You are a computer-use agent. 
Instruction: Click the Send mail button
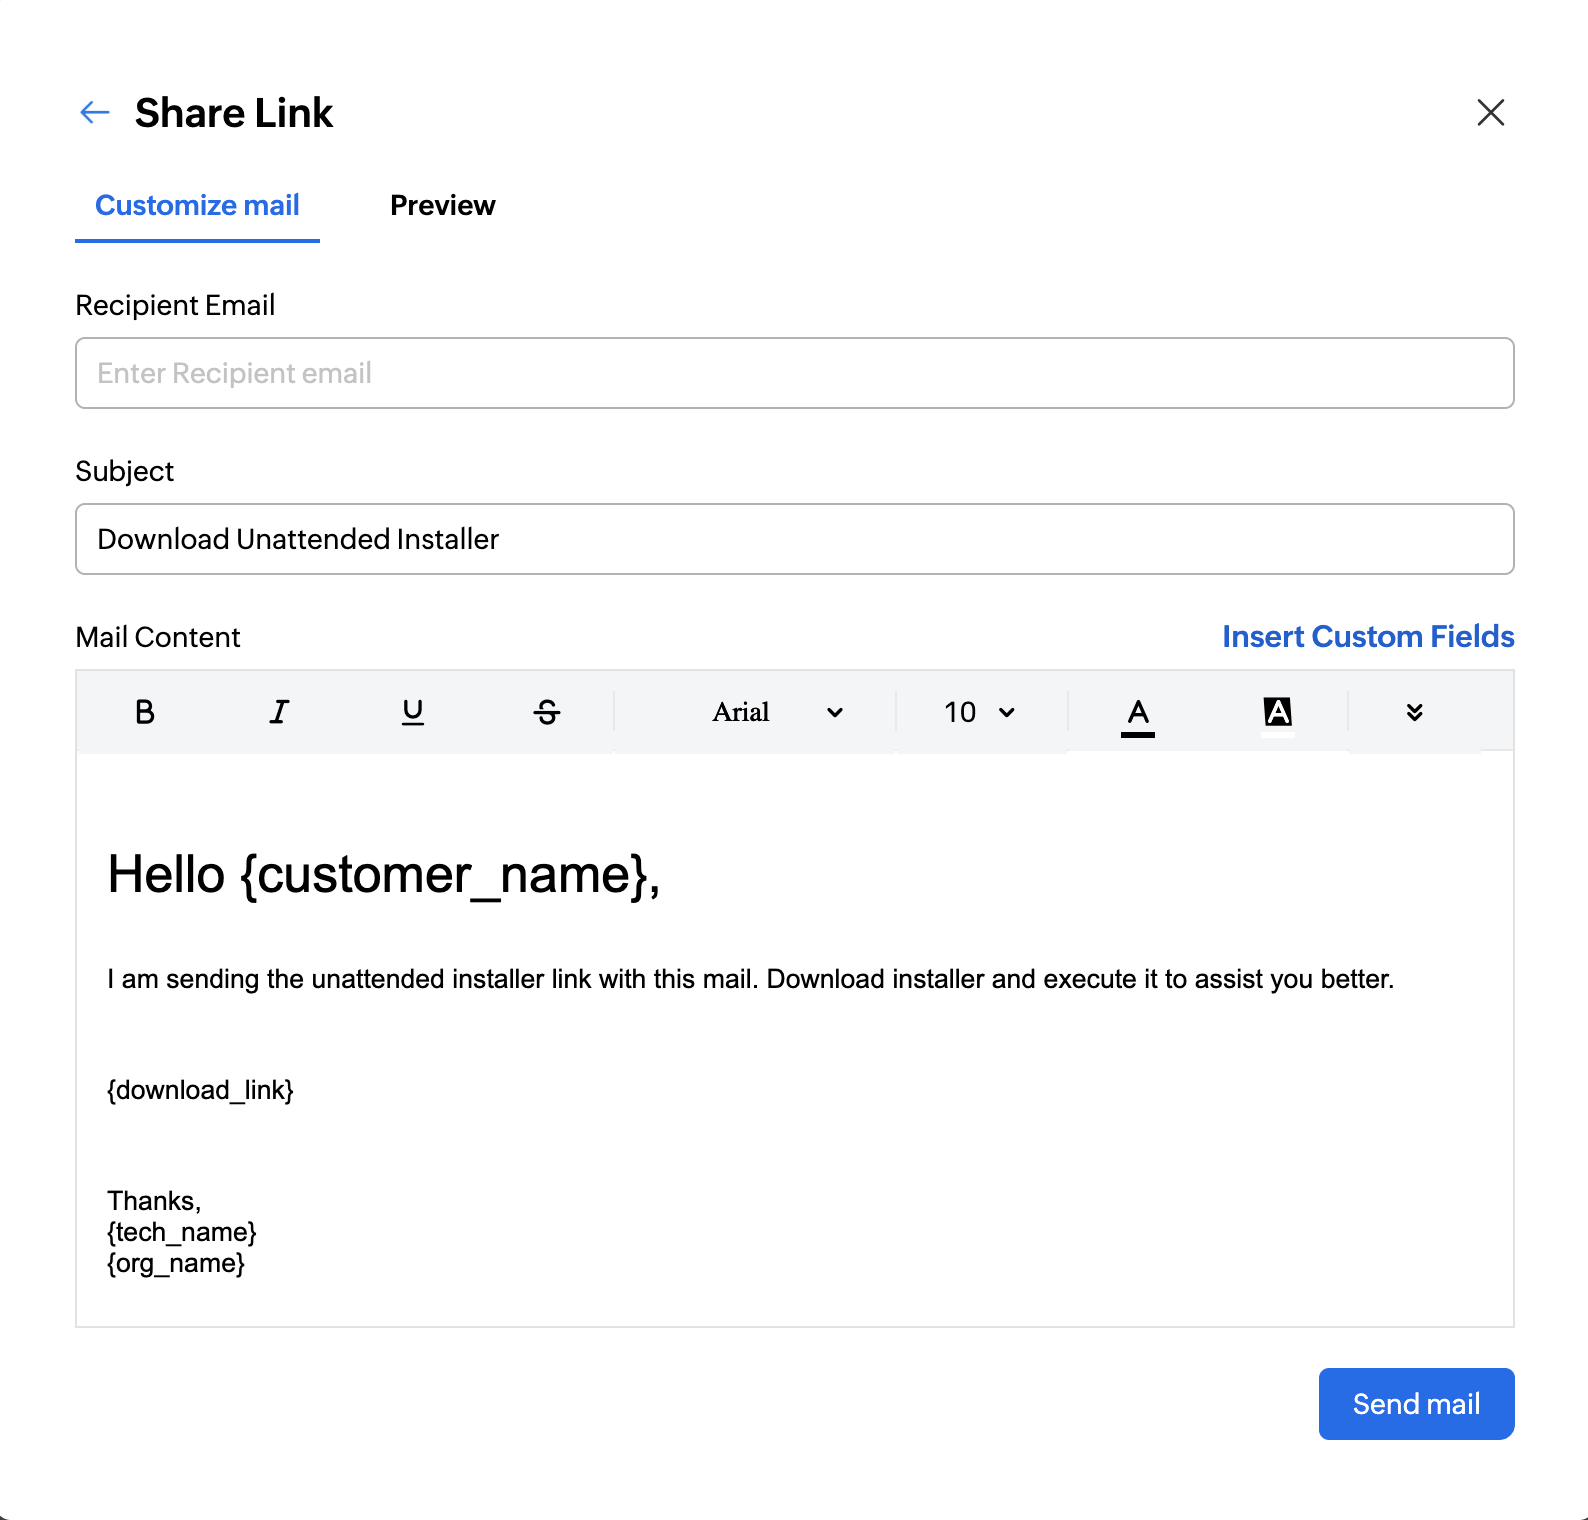pyautogui.click(x=1416, y=1403)
